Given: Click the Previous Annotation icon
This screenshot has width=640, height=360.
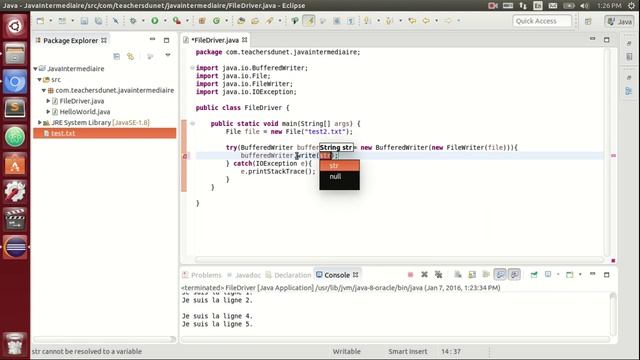Looking at the screenshot, I should [389, 21].
